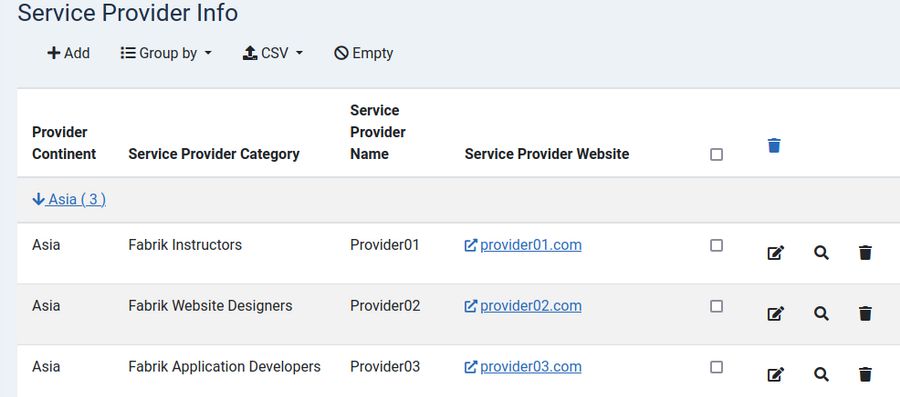This screenshot has height=397, width=900.
Task: Click the edit icon for Provider02
Action: tap(775, 313)
